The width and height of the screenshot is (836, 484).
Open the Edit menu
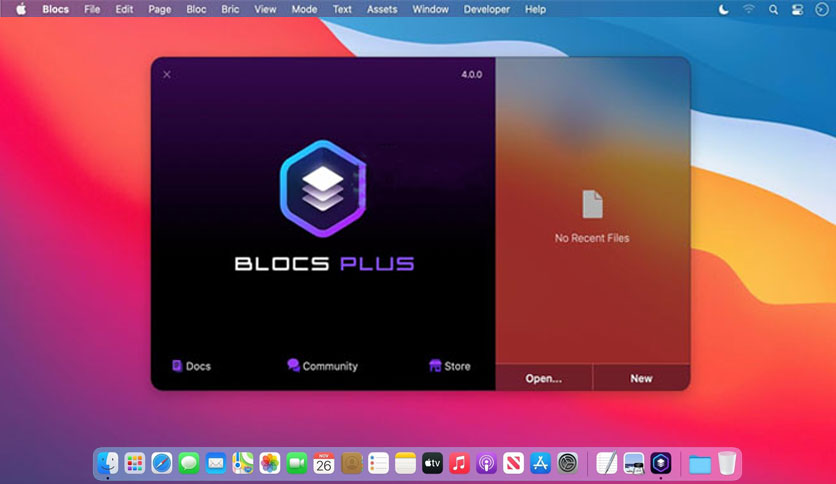pos(124,9)
